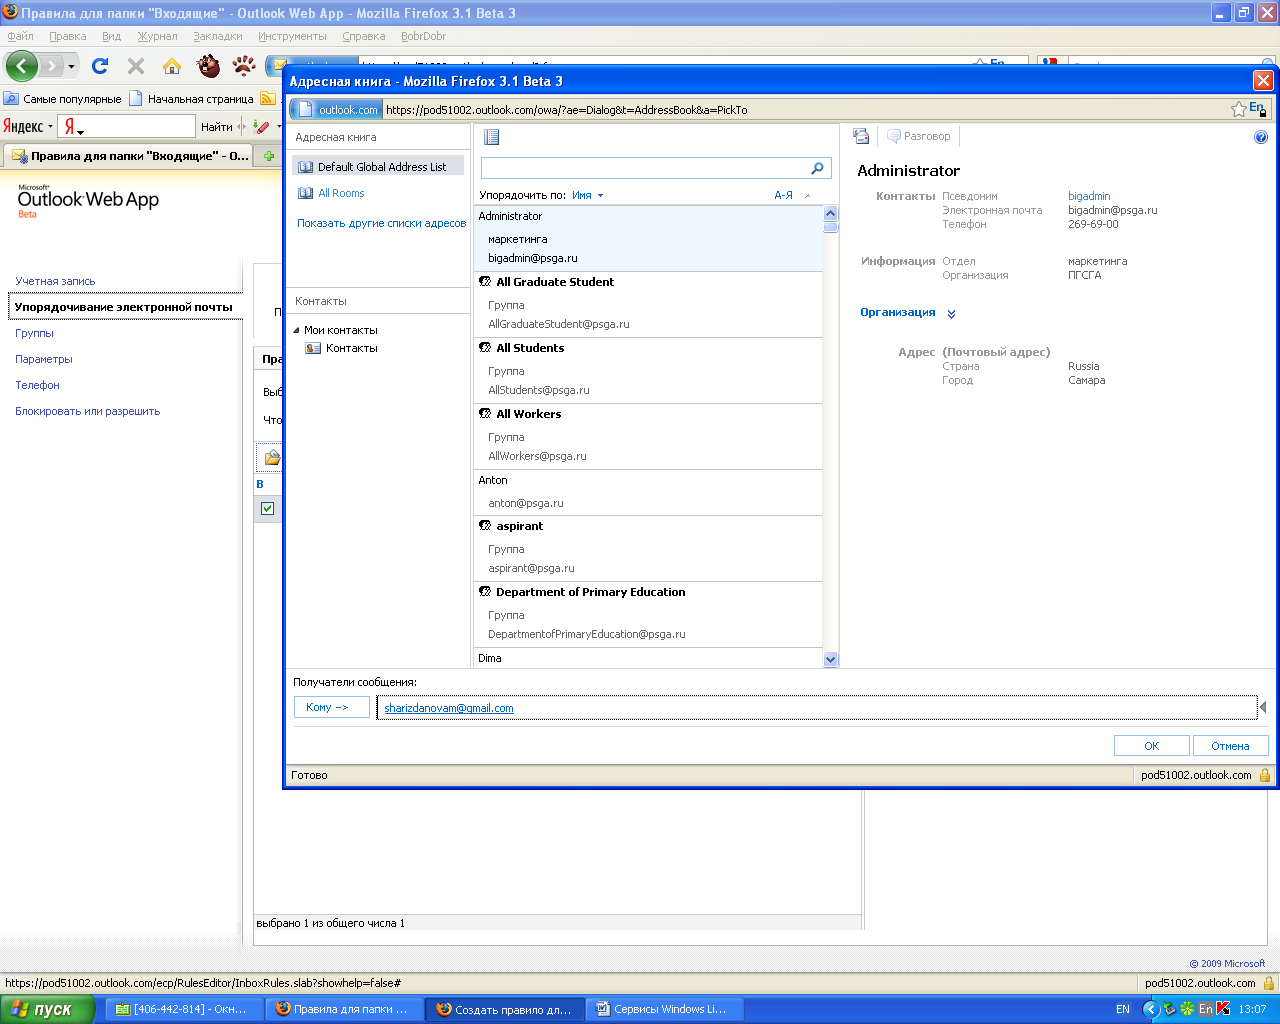1280x1024 pixels.
Task: Select Department of Primary Education group
Action: pyautogui.click(x=648, y=614)
